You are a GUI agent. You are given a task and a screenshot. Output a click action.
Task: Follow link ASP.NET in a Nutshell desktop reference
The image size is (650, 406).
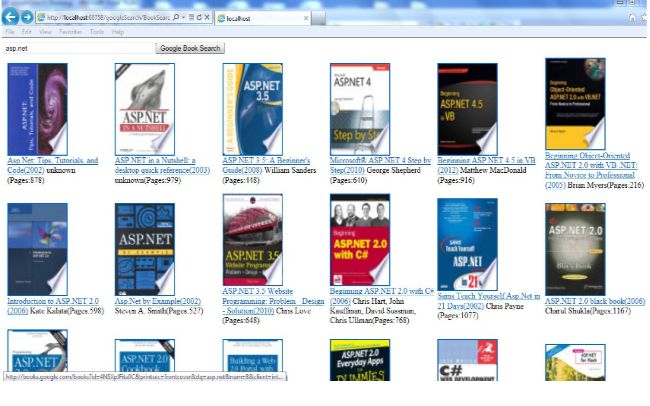pyautogui.click(x=162, y=165)
